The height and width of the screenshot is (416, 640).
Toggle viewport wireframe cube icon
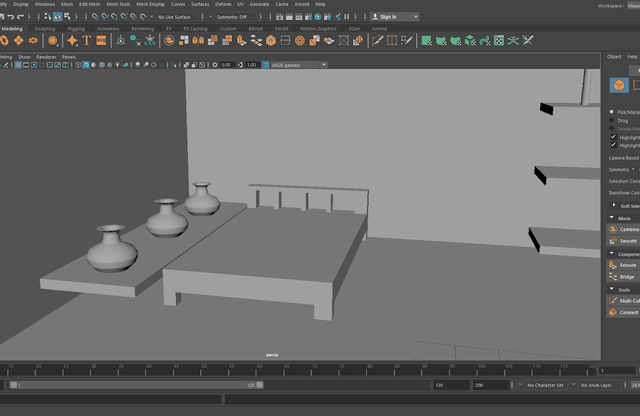(78, 65)
